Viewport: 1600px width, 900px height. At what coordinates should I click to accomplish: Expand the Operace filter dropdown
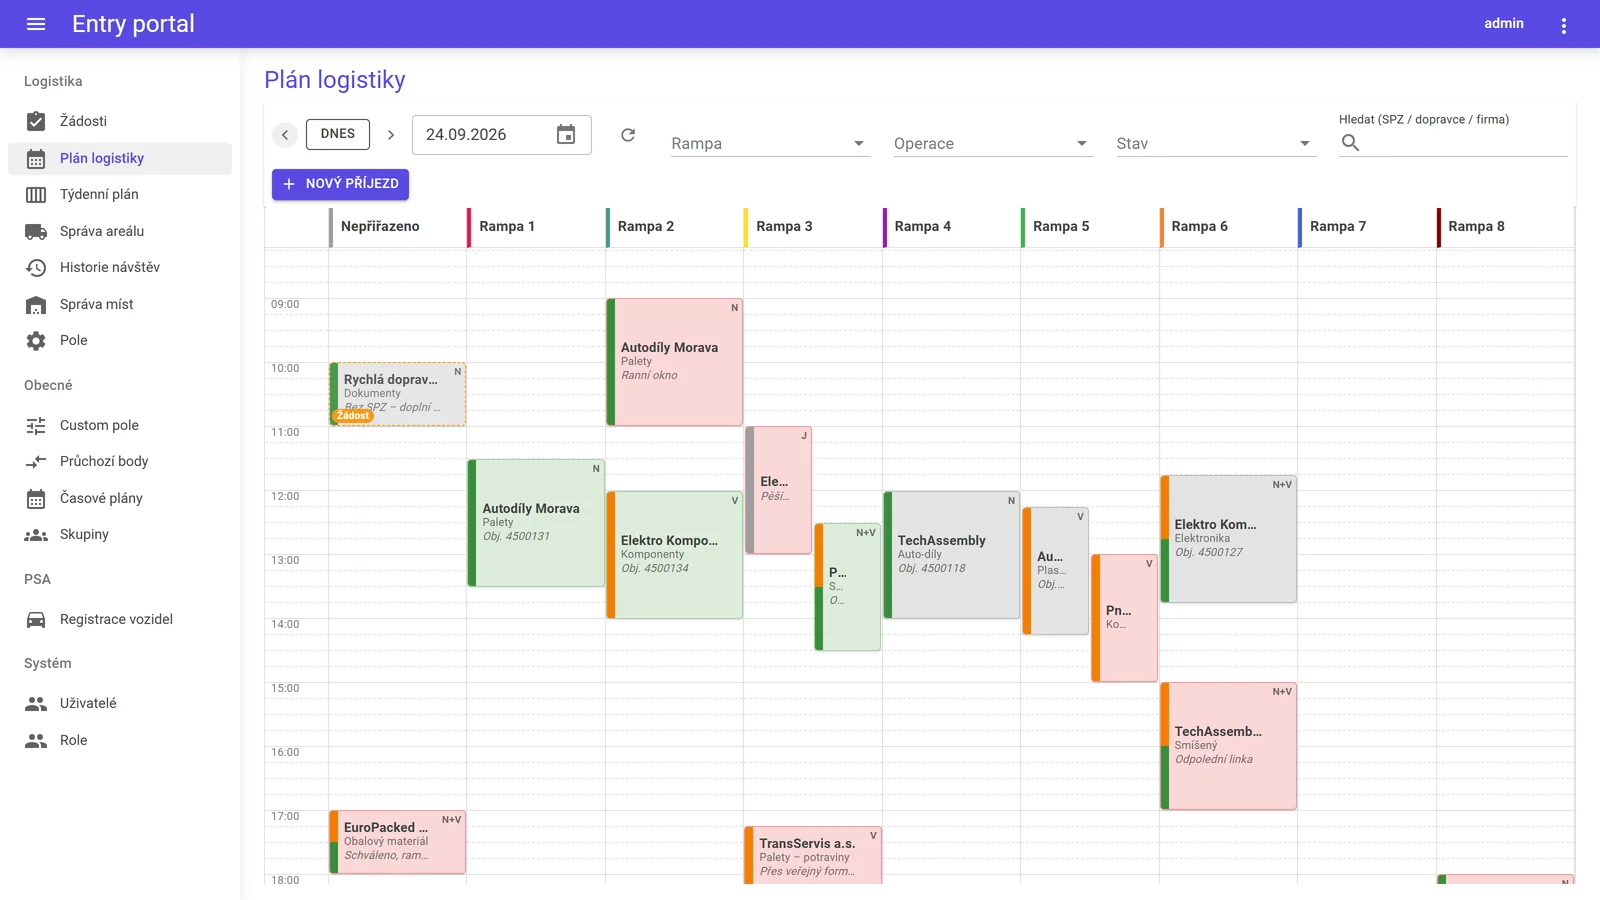click(x=992, y=143)
